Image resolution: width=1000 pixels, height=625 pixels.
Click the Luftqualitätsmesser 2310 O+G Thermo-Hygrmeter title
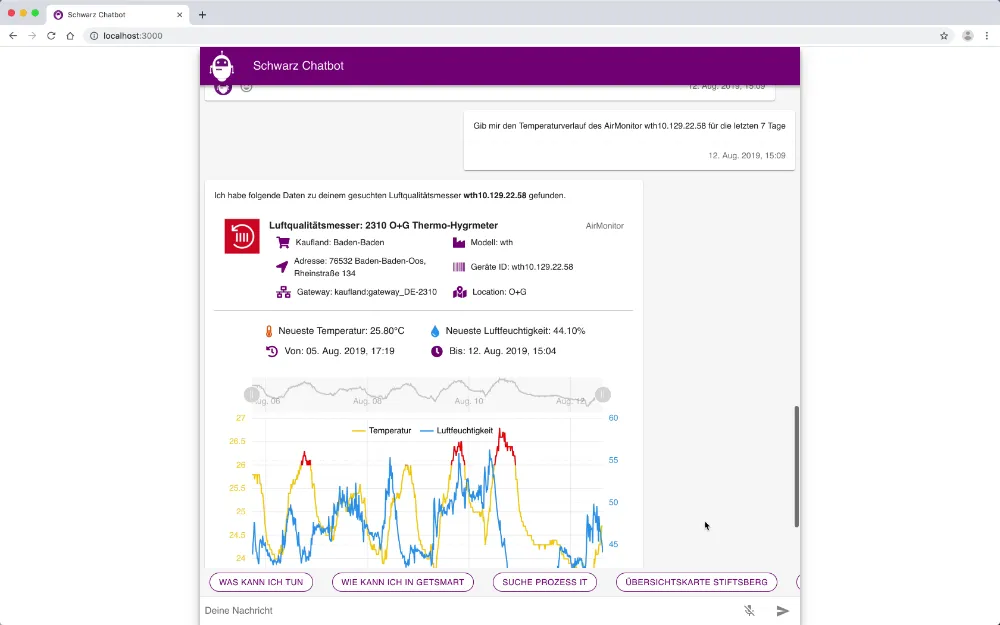383,225
